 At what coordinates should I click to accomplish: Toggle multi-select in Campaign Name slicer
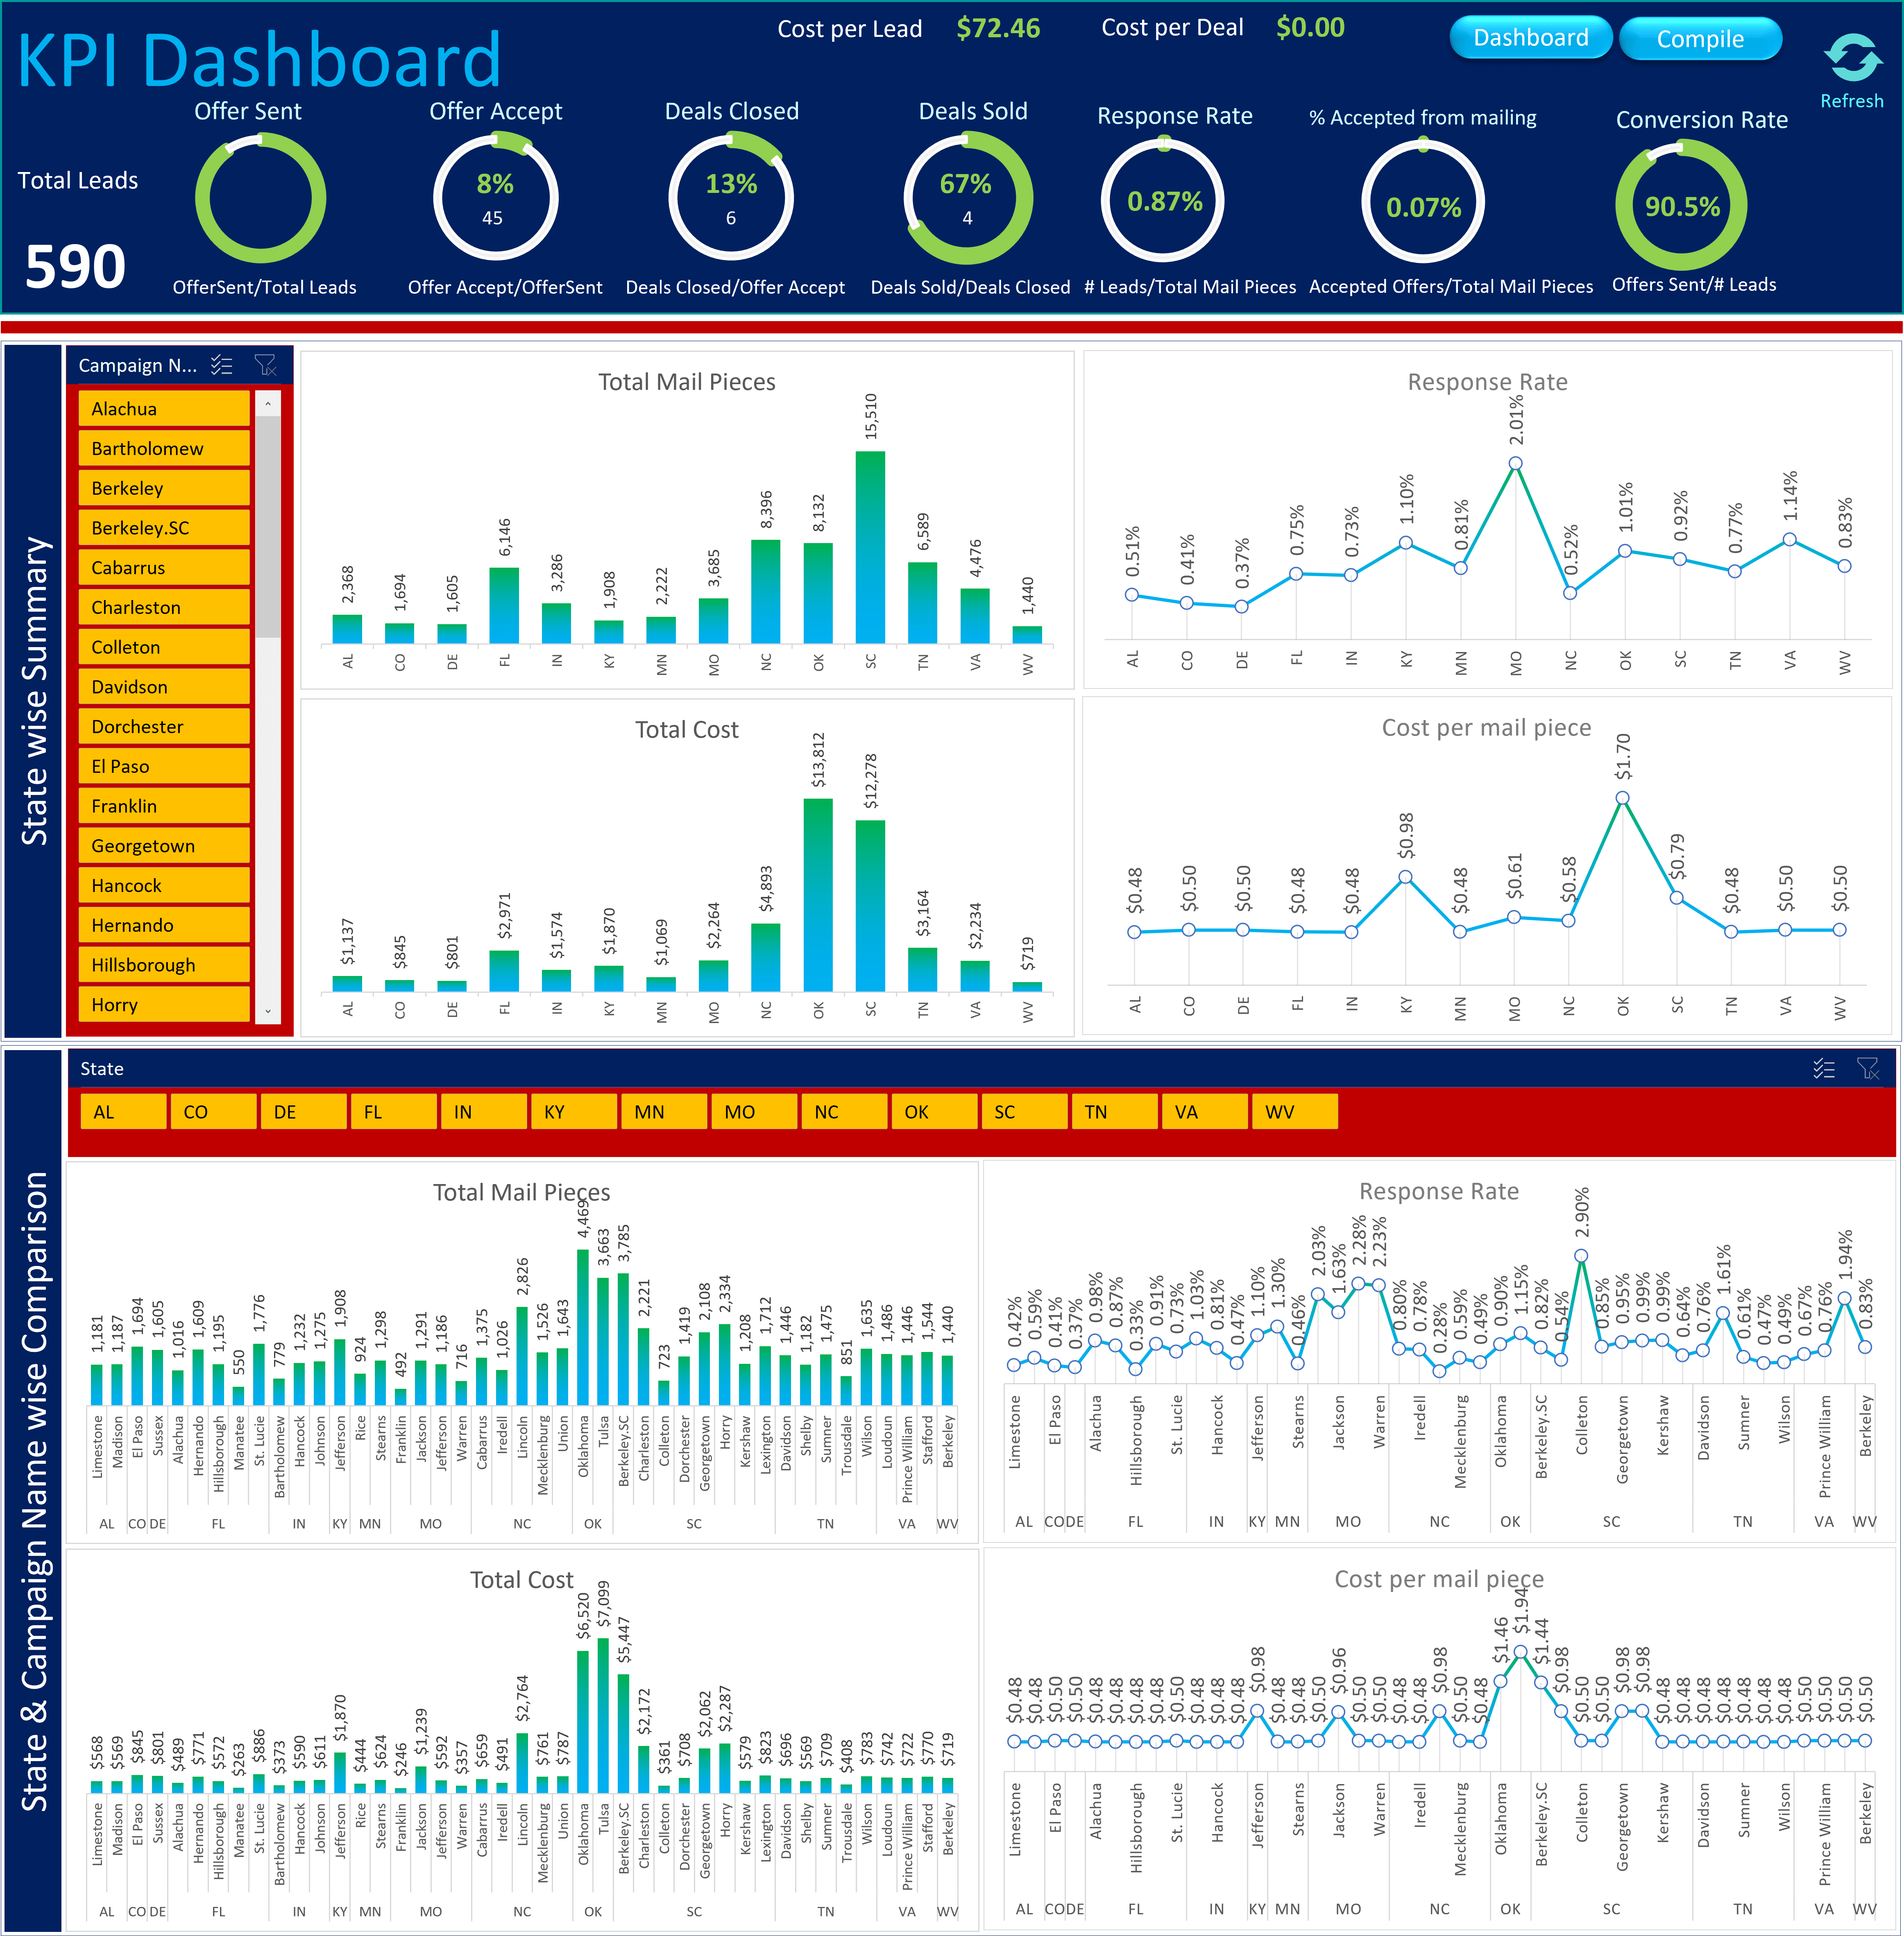coord(222,366)
